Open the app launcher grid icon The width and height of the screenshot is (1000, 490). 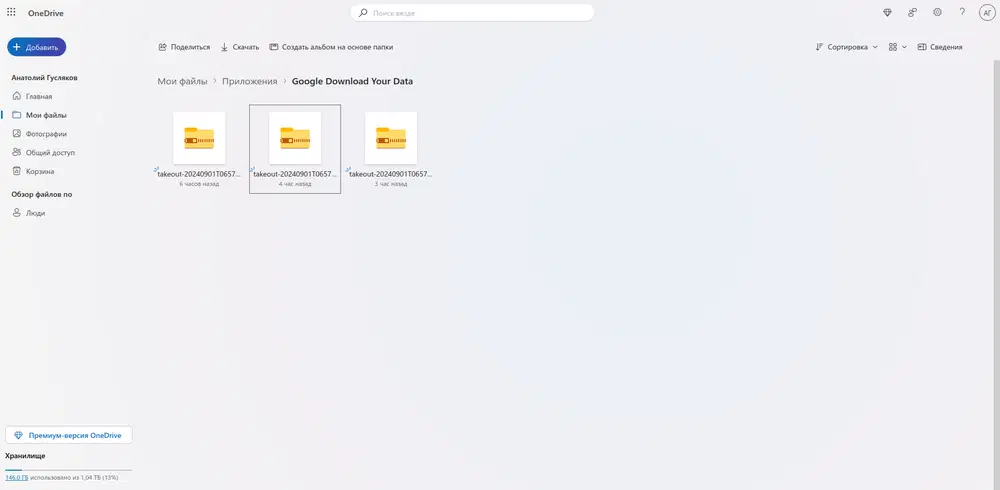[11, 12]
